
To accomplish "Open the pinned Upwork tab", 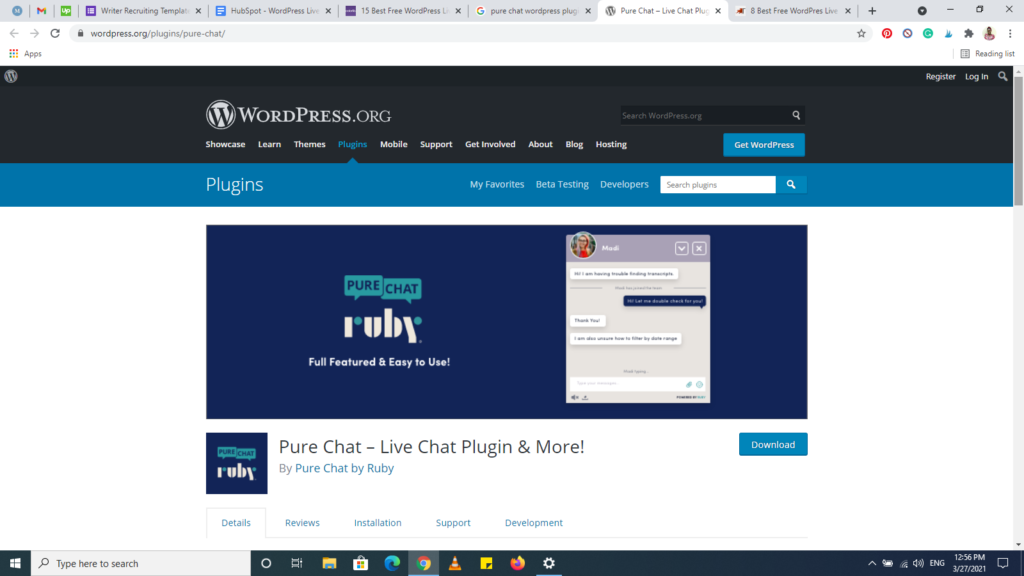I will tap(66, 10).
